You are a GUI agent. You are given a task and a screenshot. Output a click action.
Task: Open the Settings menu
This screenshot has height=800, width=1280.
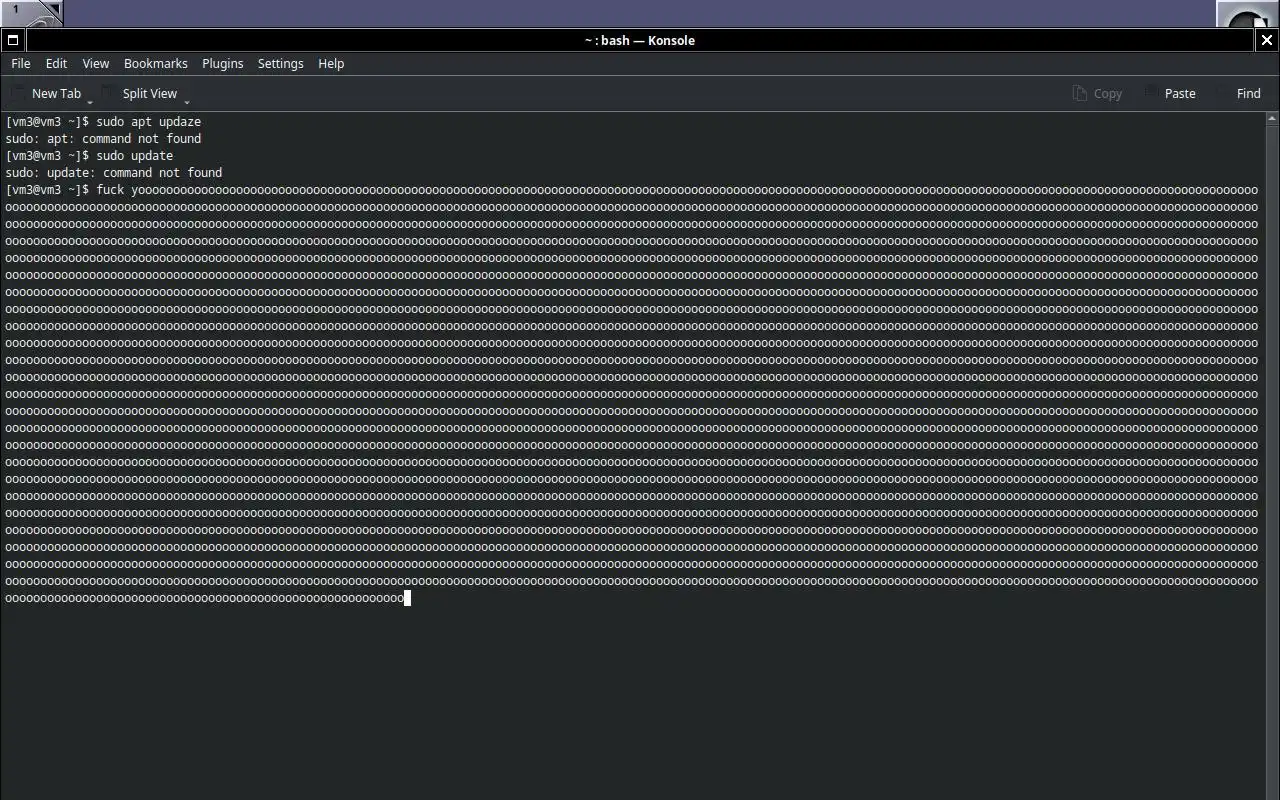click(x=280, y=63)
